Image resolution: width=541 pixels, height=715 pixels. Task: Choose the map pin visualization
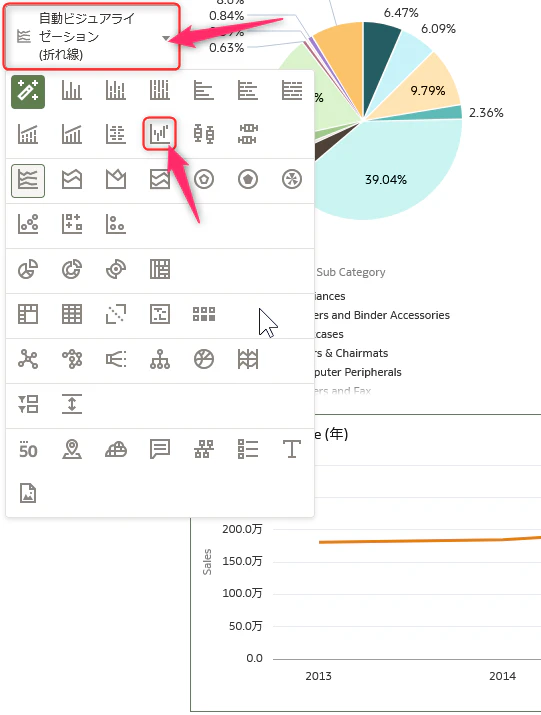(x=72, y=450)
